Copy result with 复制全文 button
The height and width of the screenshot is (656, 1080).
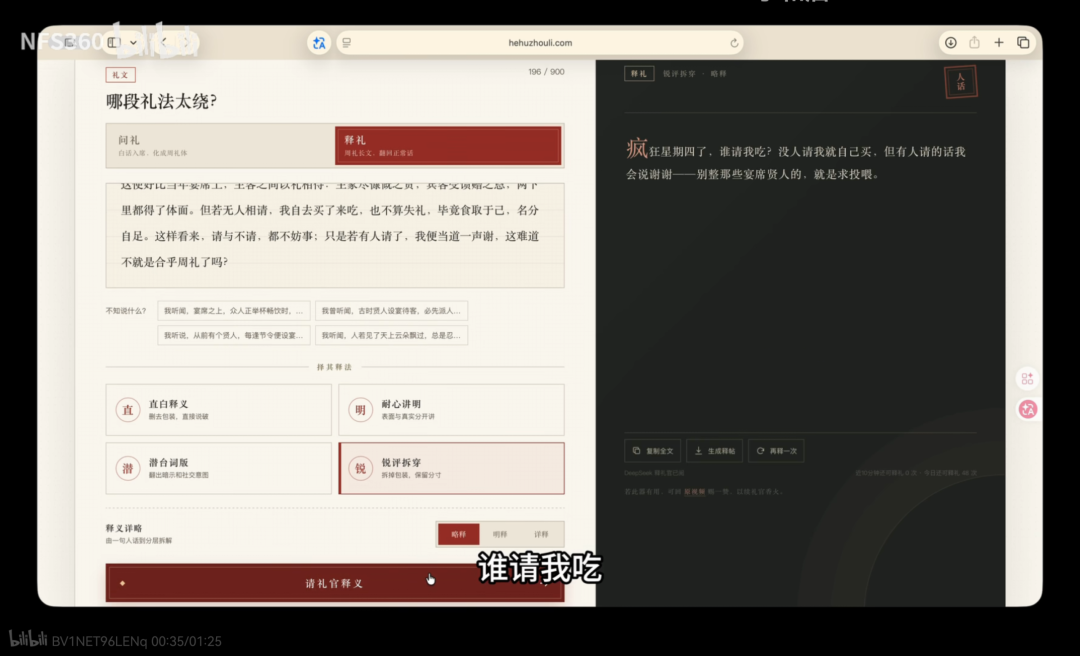click(652, 451)
